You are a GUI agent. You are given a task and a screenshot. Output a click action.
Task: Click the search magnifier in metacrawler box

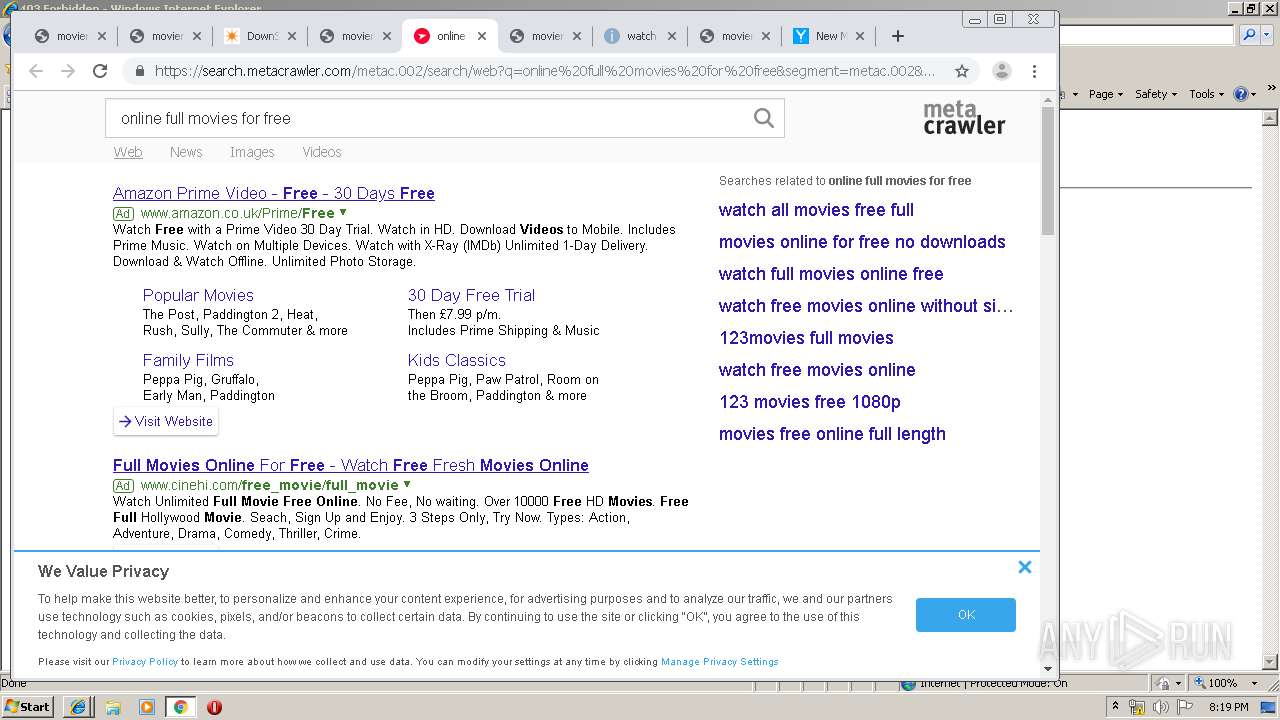click(x=764, y=118)
